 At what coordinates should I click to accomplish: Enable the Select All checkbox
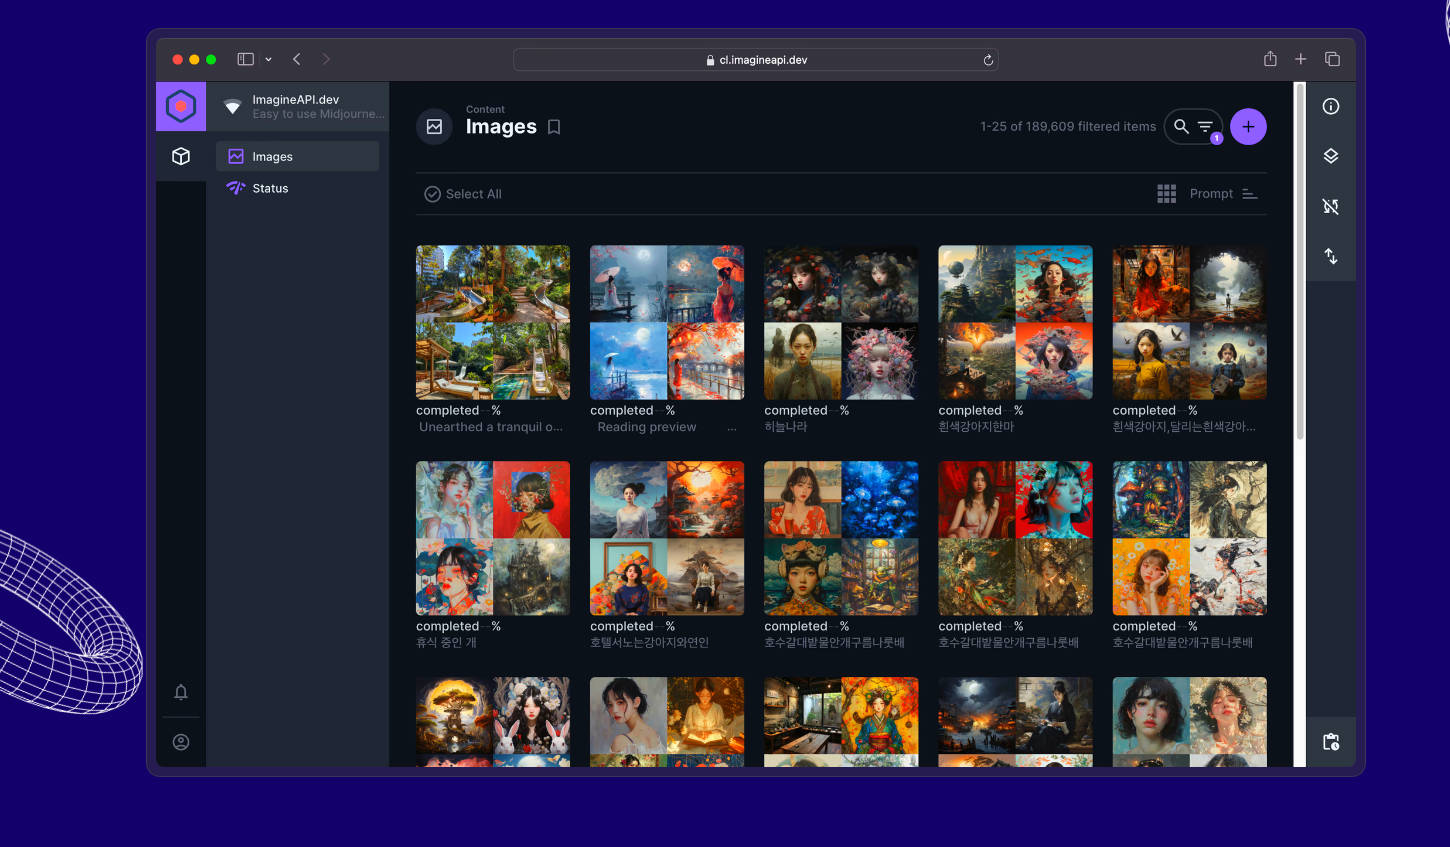tap(431, 193)
